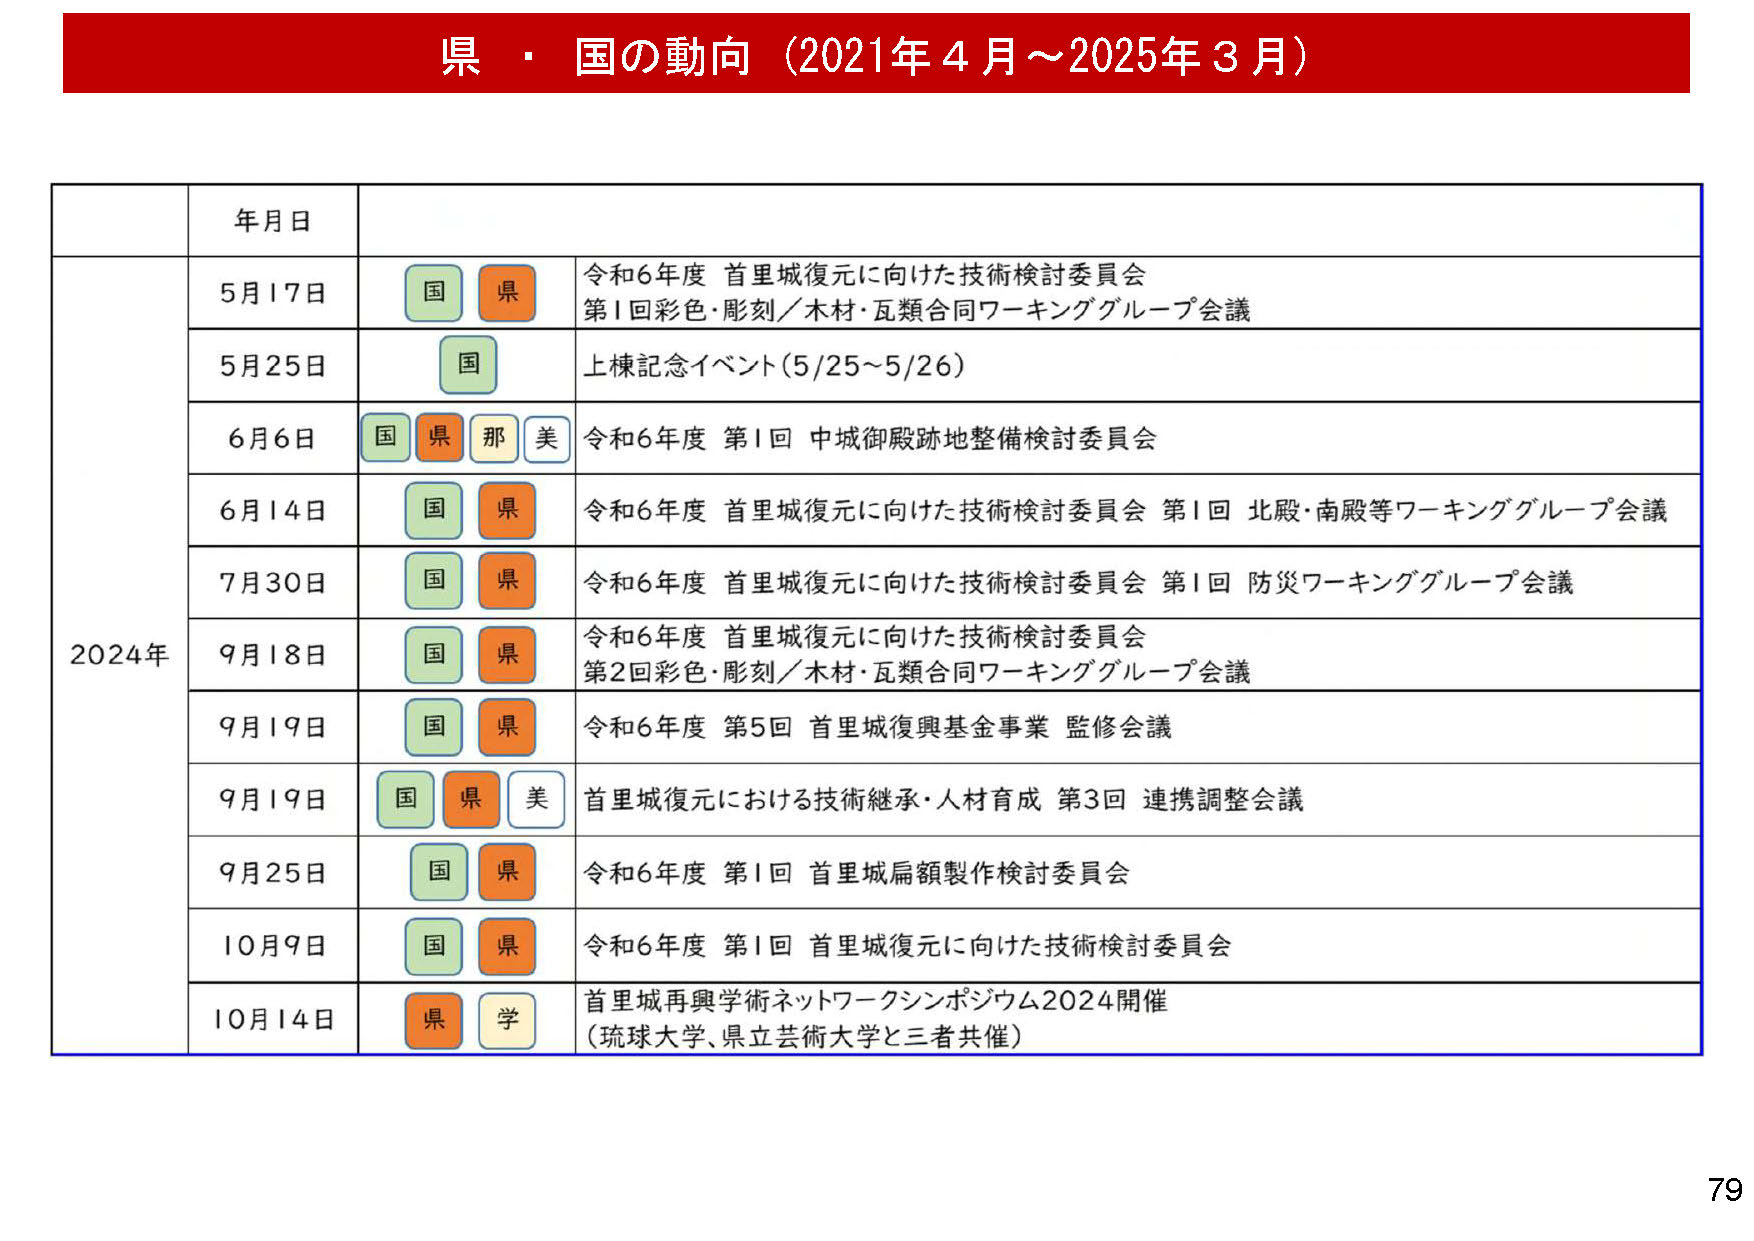Click the 美 badge in the 連携調整会議 row

[536, 799]
